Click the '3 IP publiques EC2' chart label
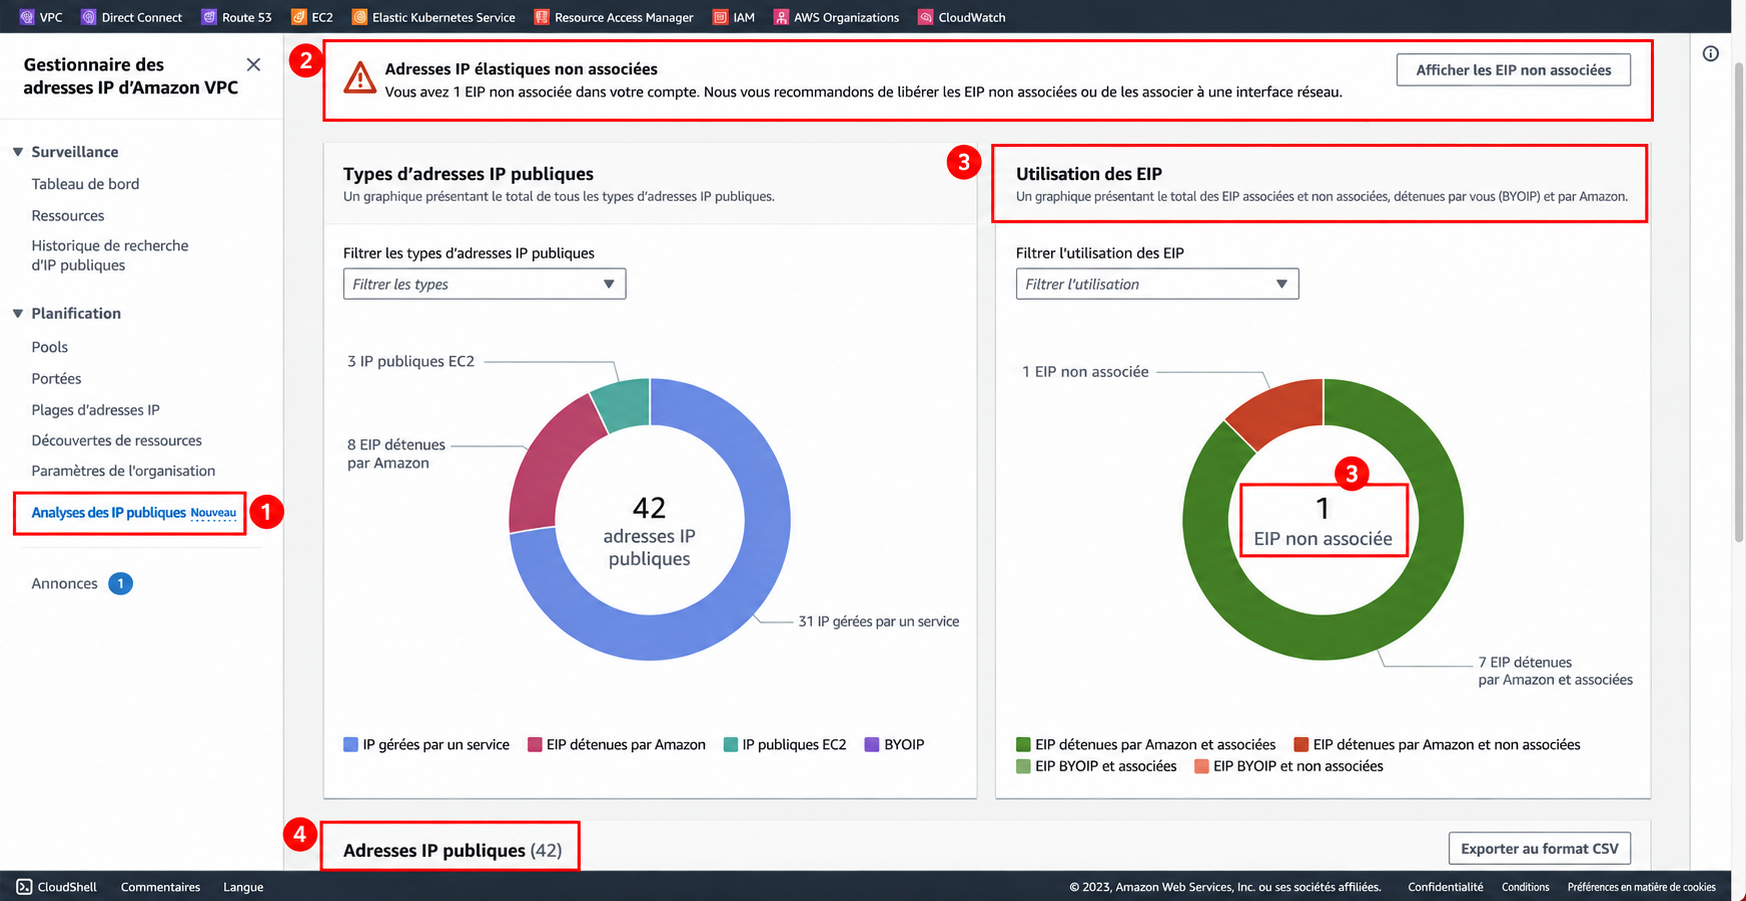 click(x=411, y=362)
